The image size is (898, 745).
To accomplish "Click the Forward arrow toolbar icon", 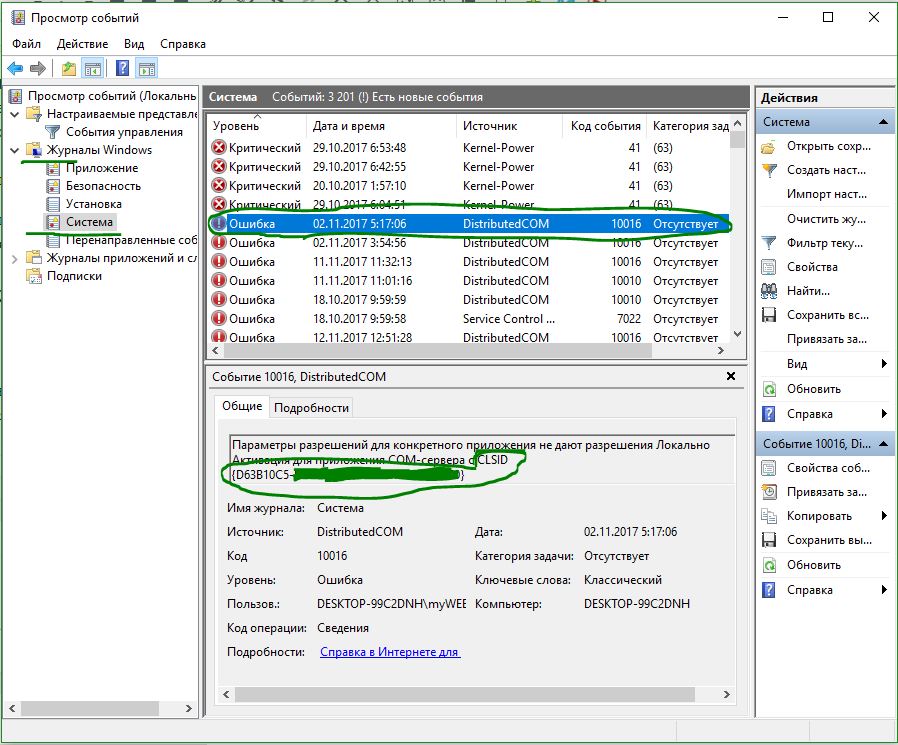I will 37,69.
